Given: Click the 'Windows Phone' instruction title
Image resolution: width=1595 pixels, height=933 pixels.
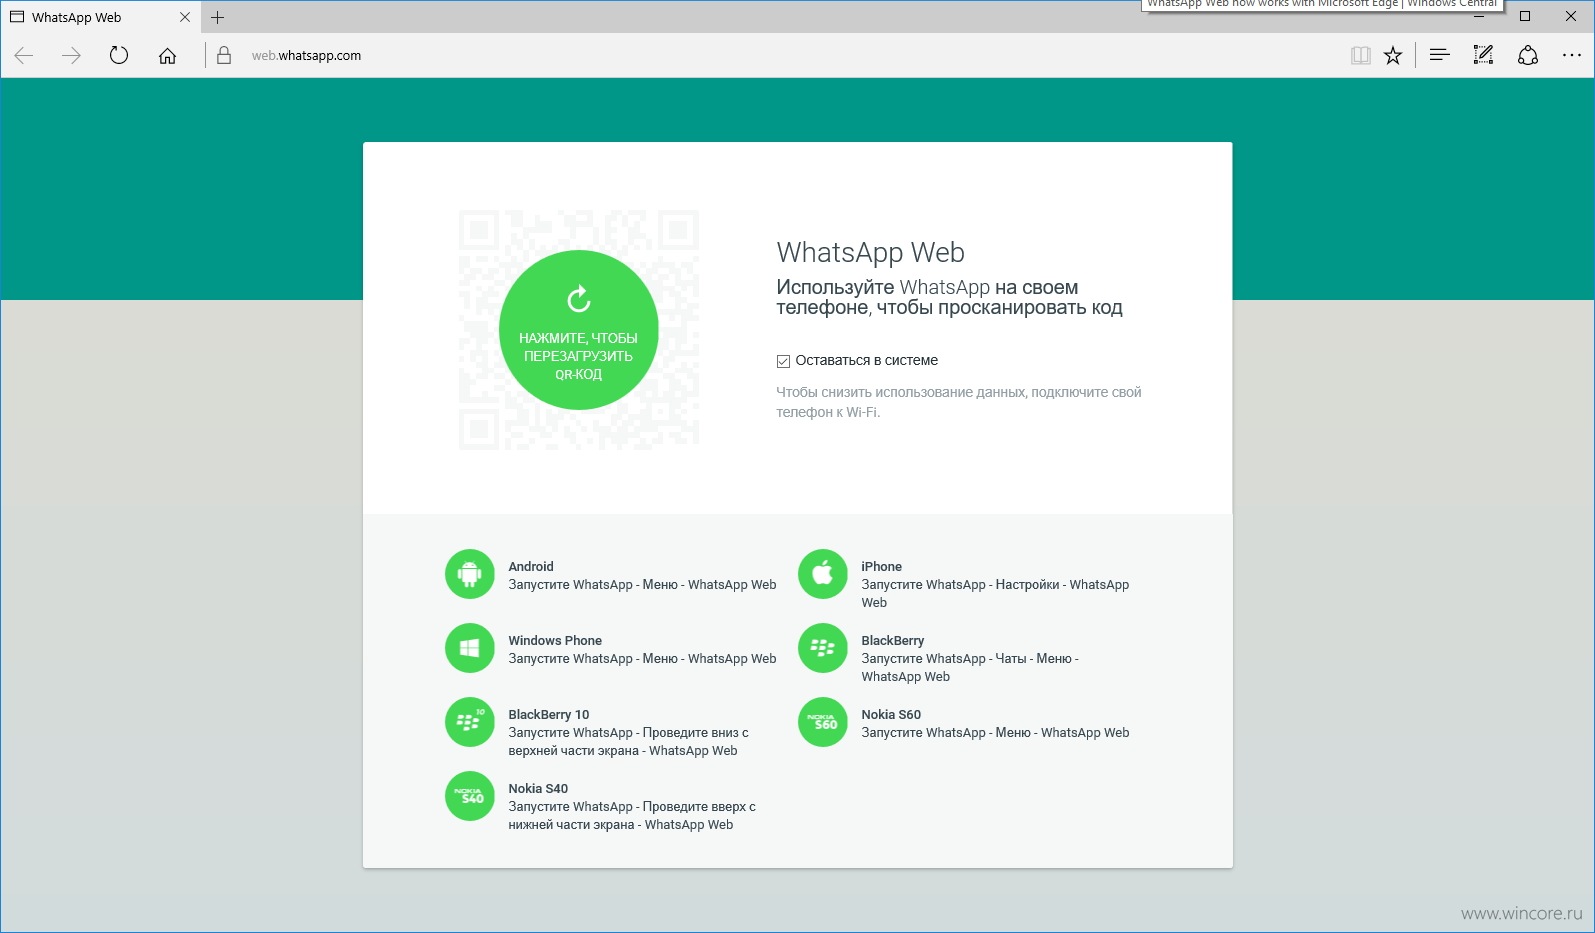Looking at the screenshot, I should click(555, 640).
